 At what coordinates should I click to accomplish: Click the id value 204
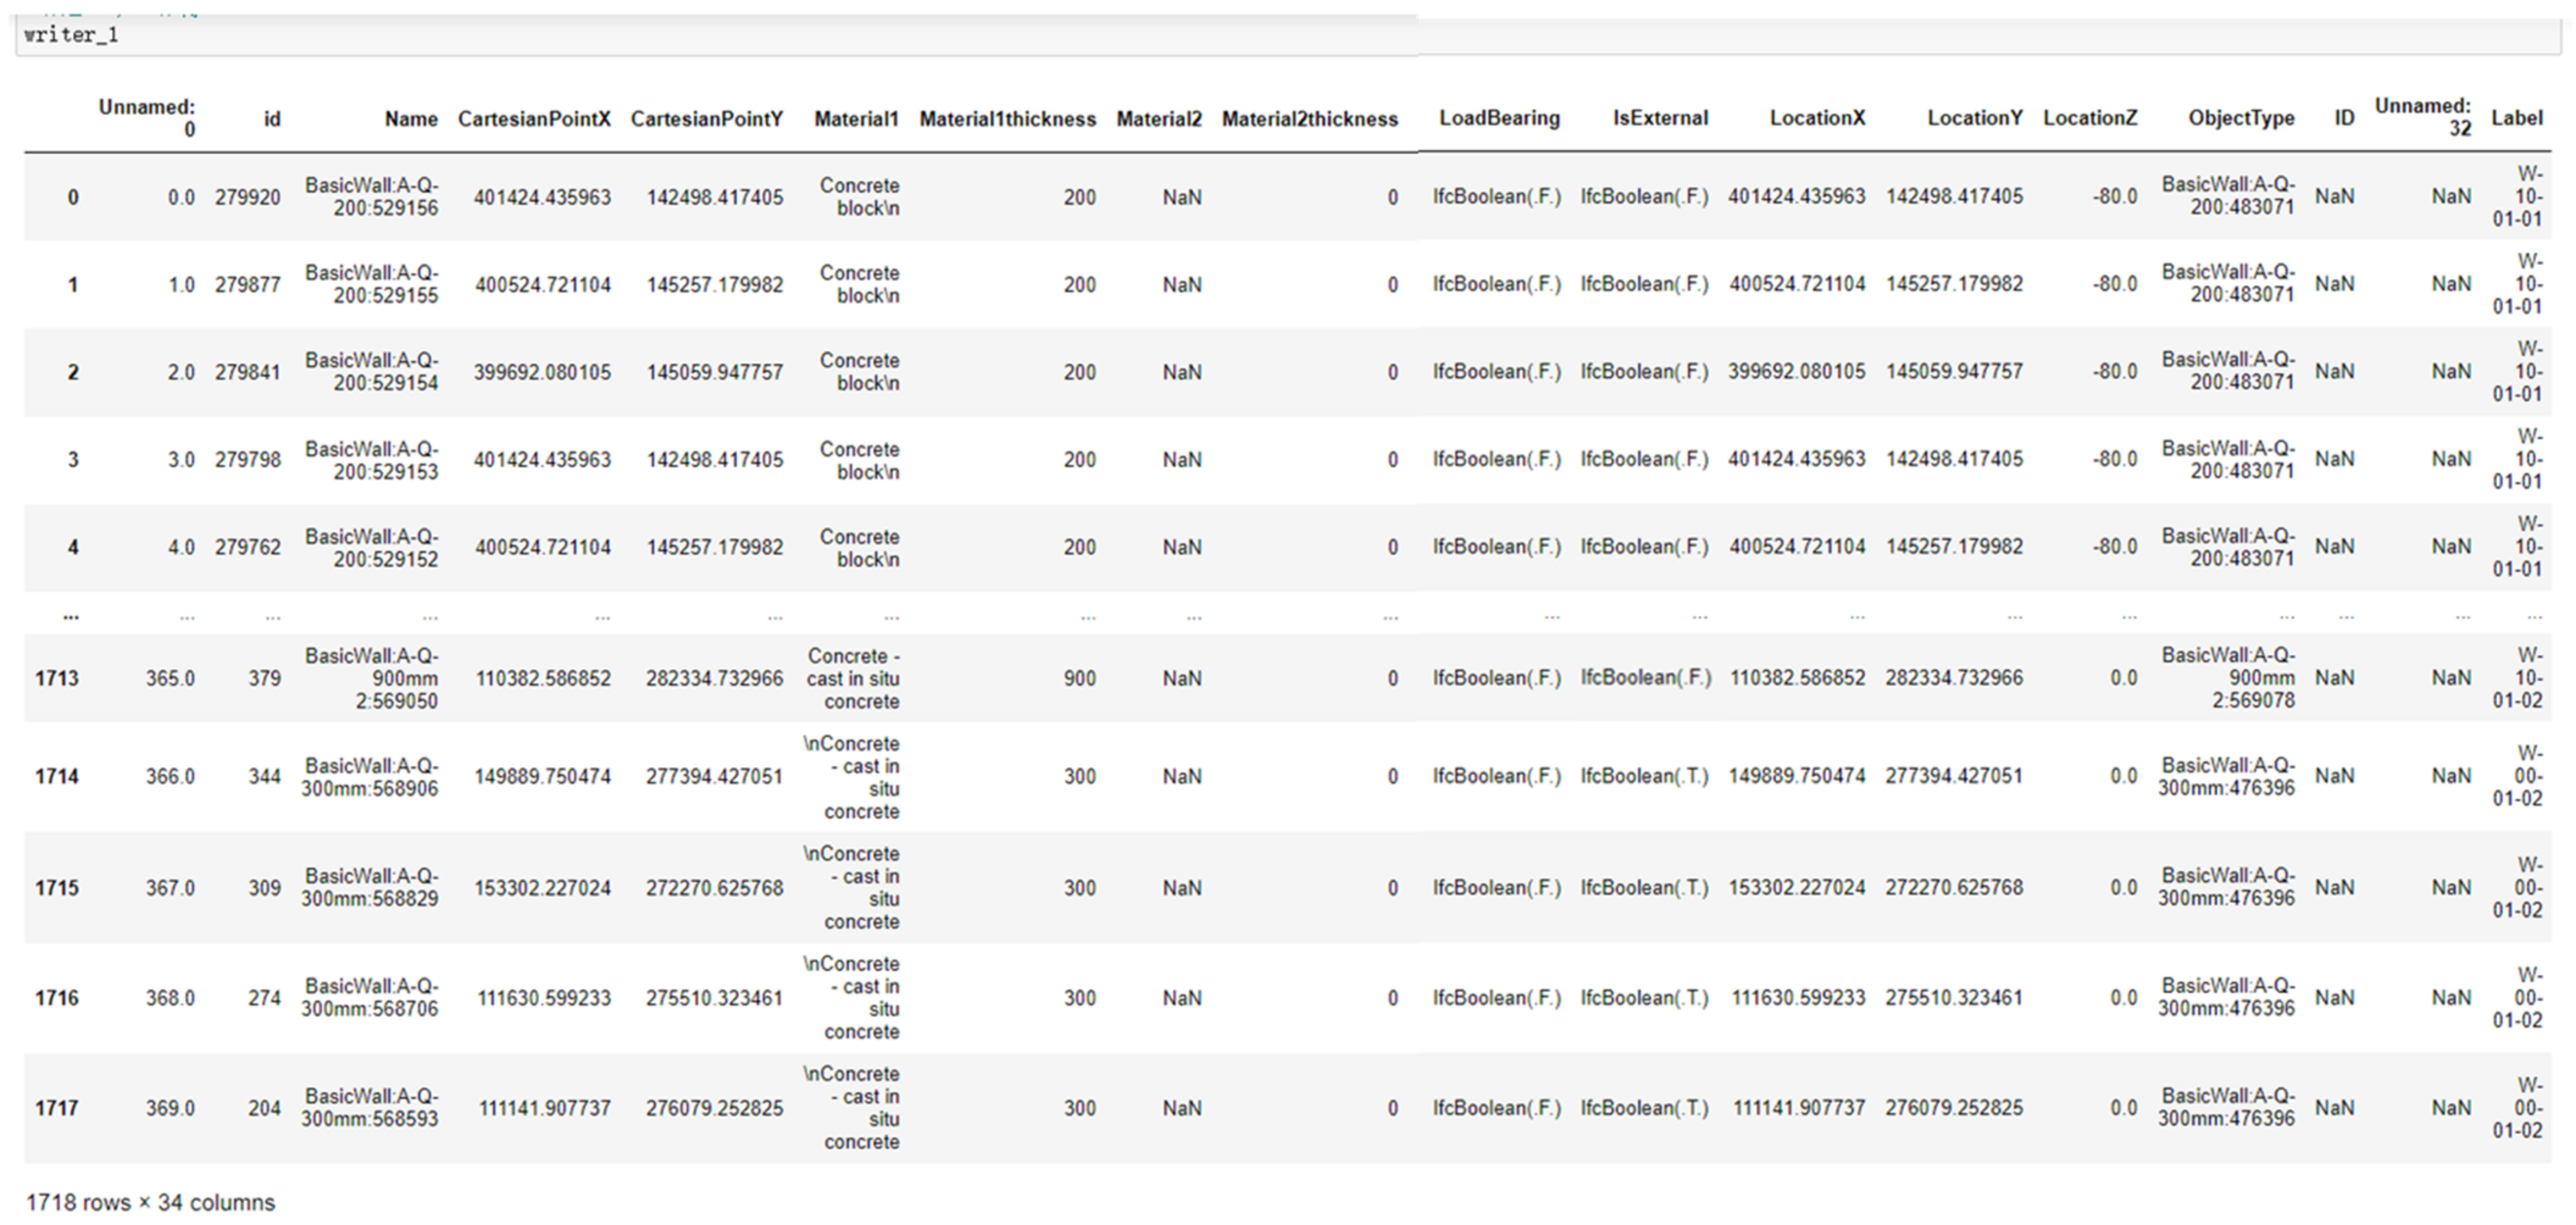(264, 1108)
